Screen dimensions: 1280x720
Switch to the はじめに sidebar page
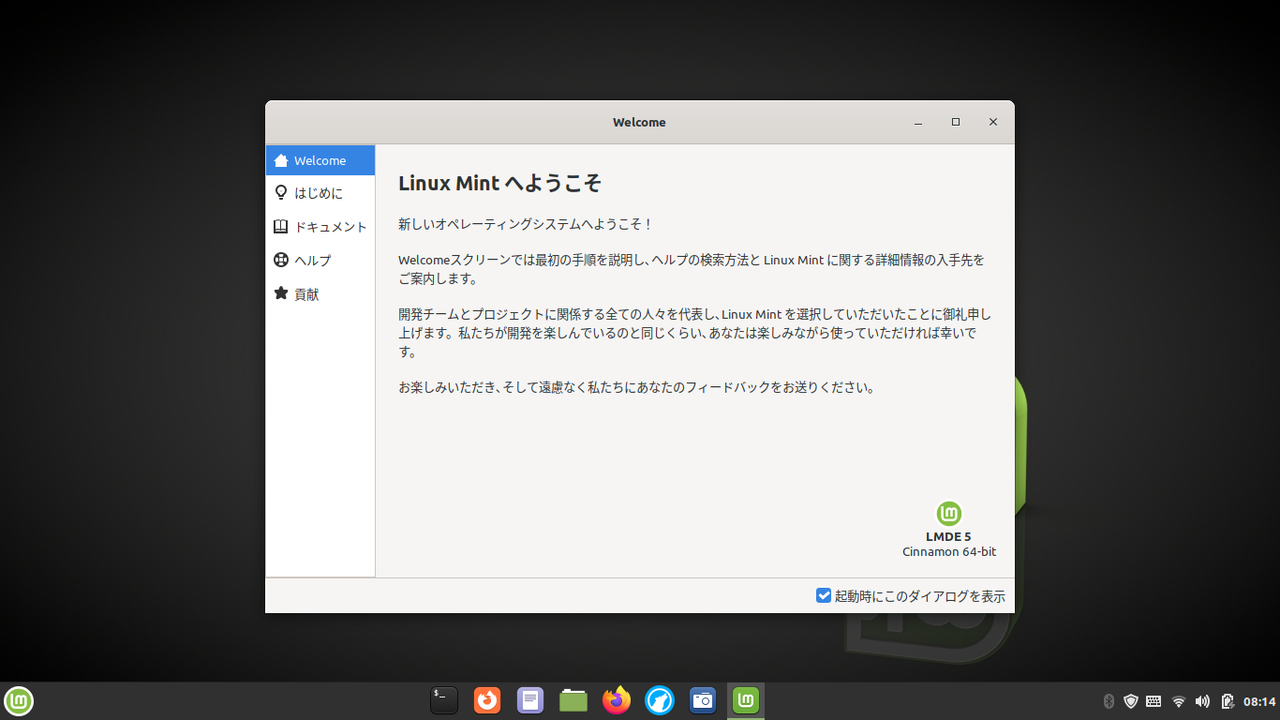point(320,193)
